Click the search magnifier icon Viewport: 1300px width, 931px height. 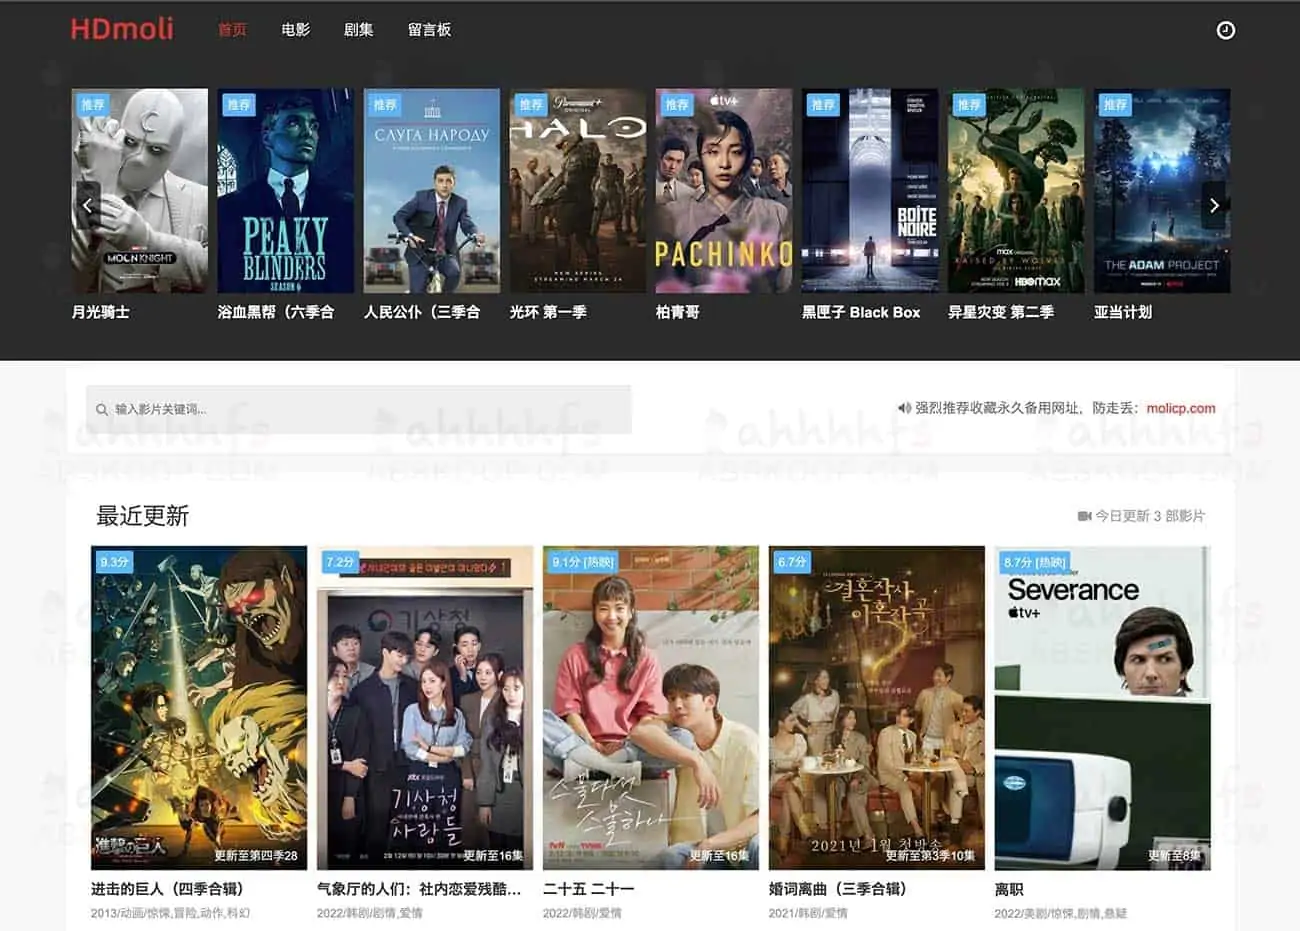click(102, 410)
